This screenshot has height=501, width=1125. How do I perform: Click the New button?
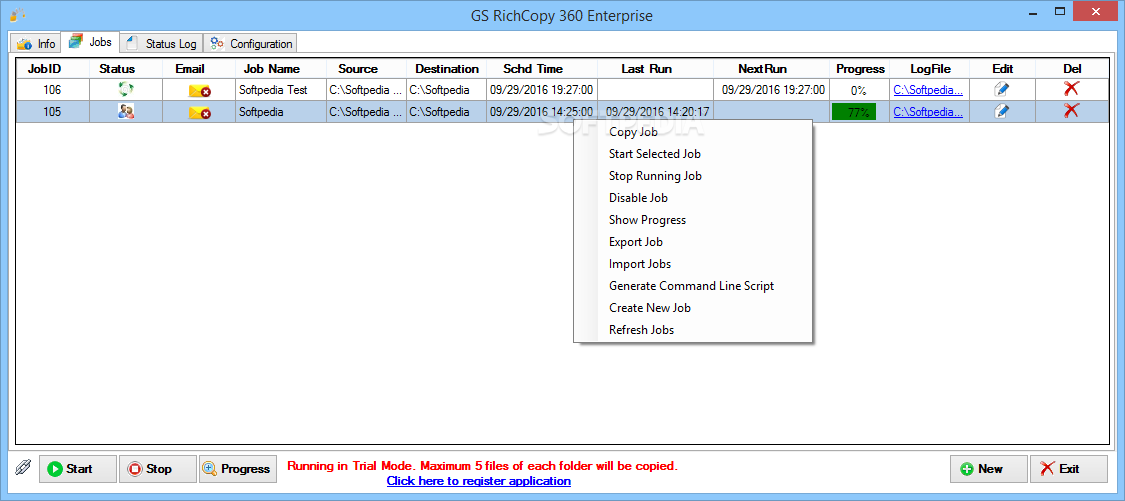988,469
